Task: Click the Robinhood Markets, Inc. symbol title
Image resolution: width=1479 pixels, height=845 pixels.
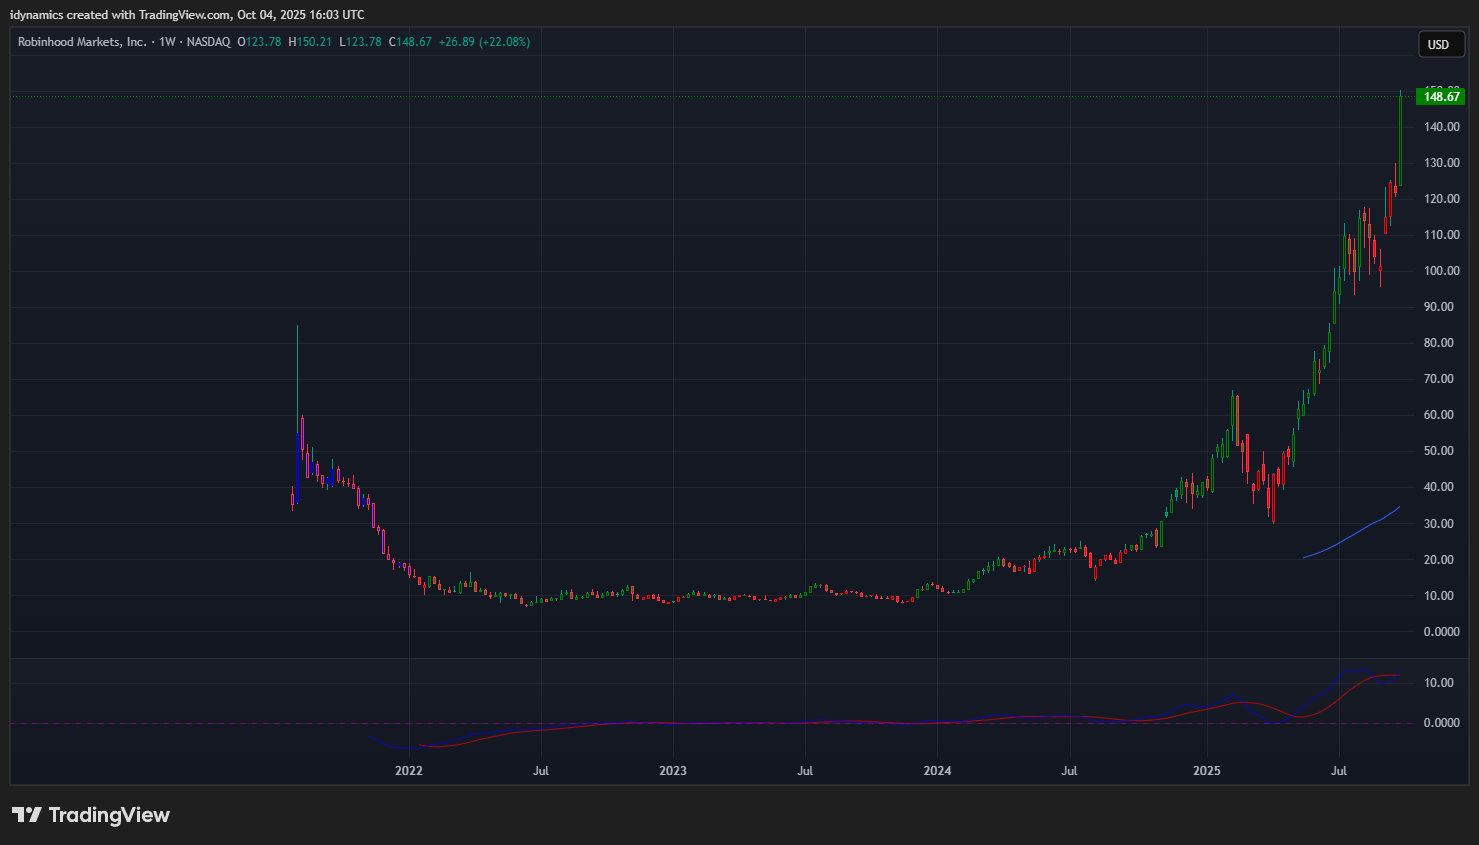Action: [x=82, y=42]
